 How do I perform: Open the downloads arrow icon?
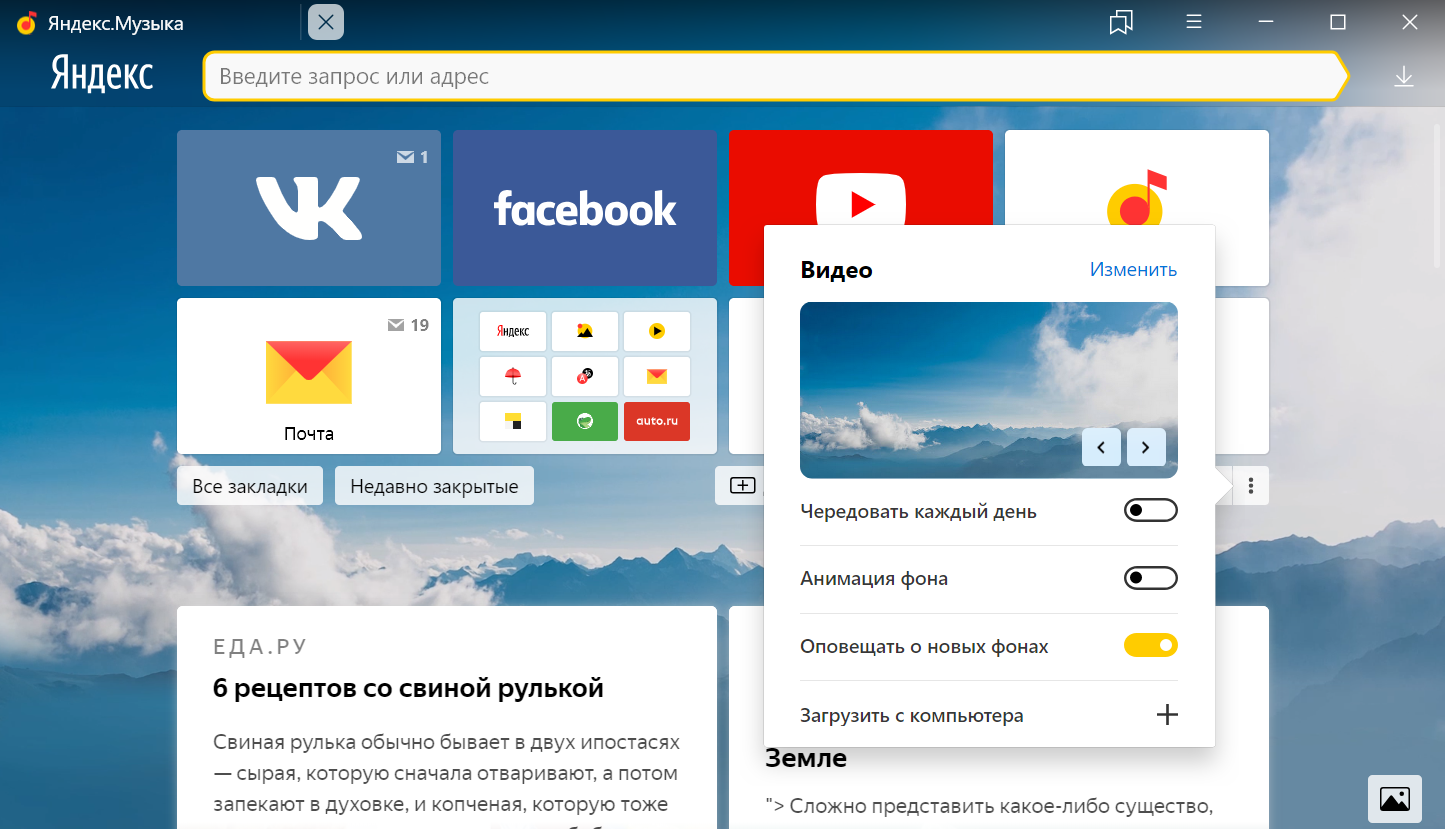point(1404,77)
